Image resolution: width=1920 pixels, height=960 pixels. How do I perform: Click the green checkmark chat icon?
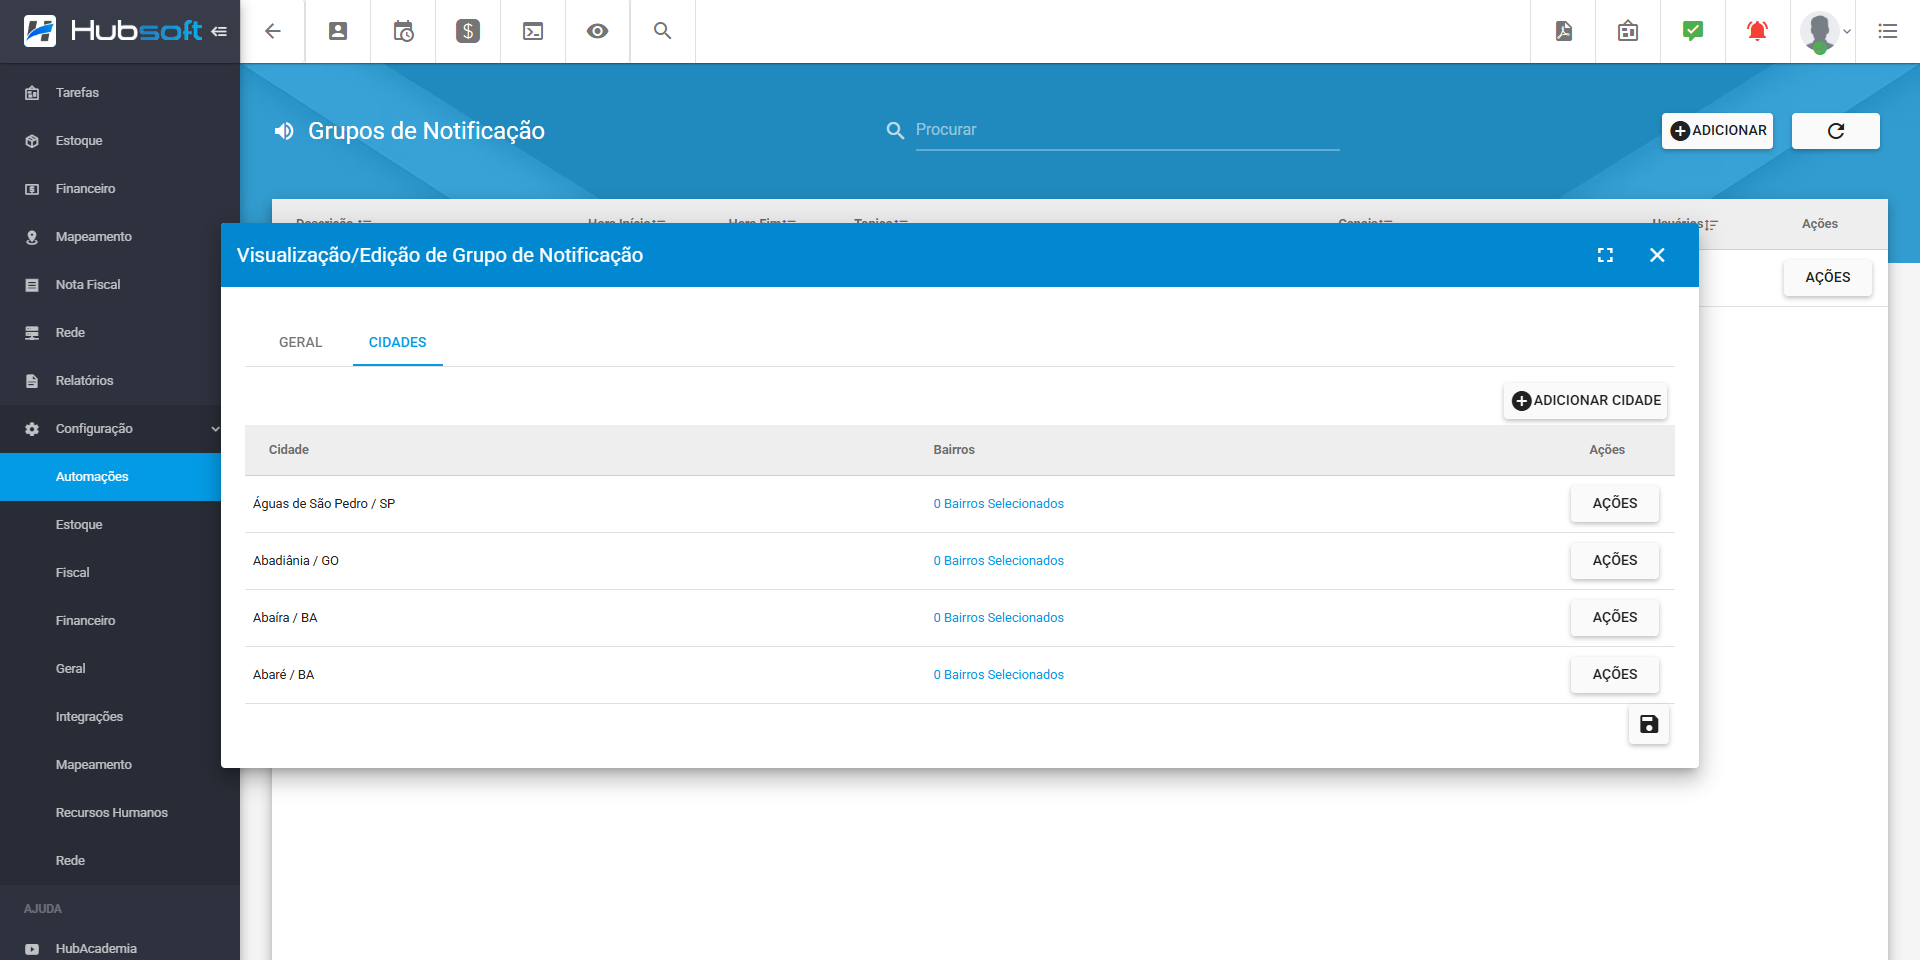(1693, 31)
